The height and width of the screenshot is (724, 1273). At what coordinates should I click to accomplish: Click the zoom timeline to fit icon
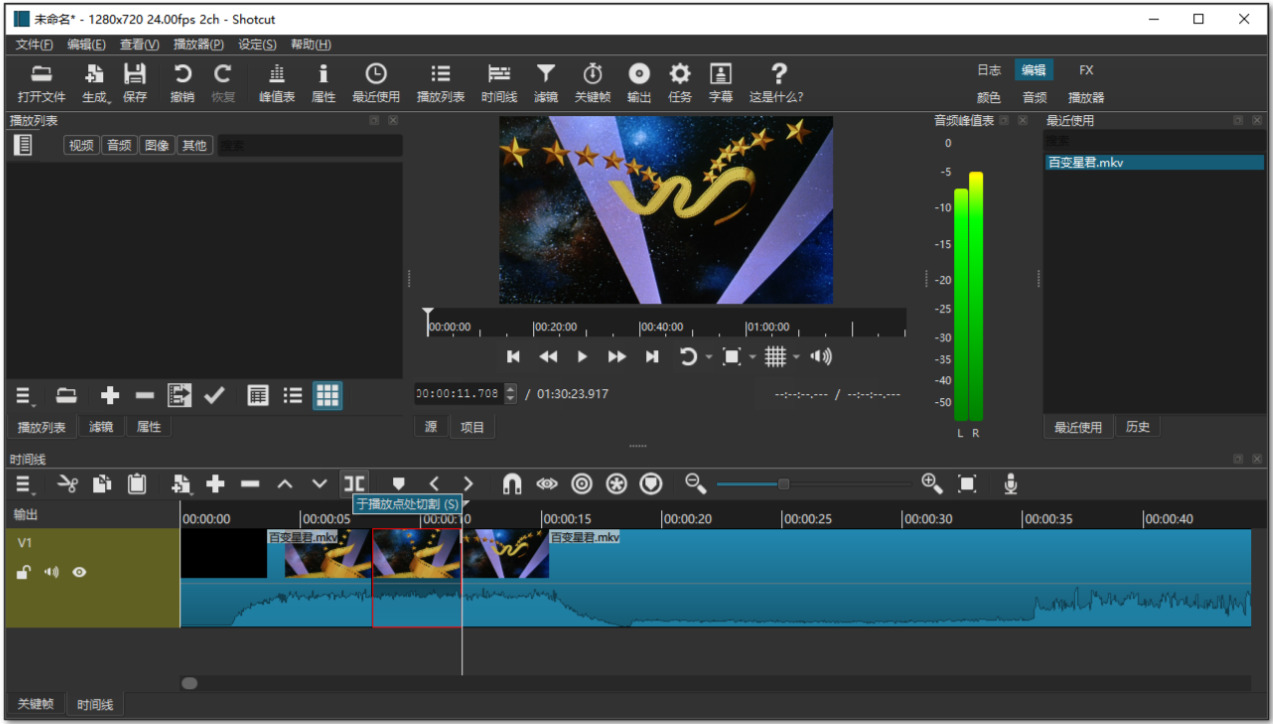967,484
